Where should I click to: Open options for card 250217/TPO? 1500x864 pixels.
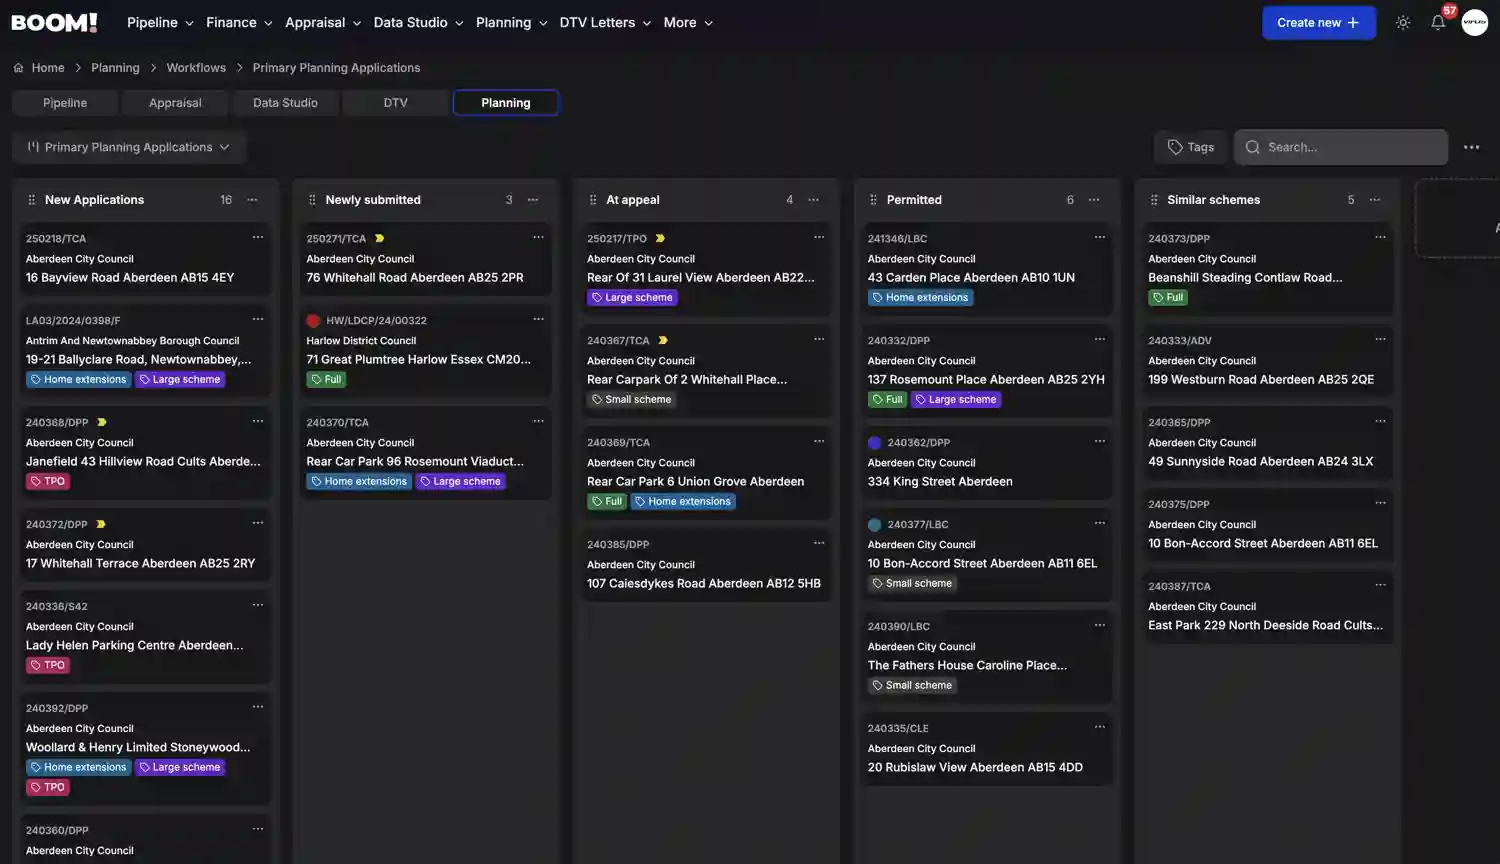coord(819,237)
